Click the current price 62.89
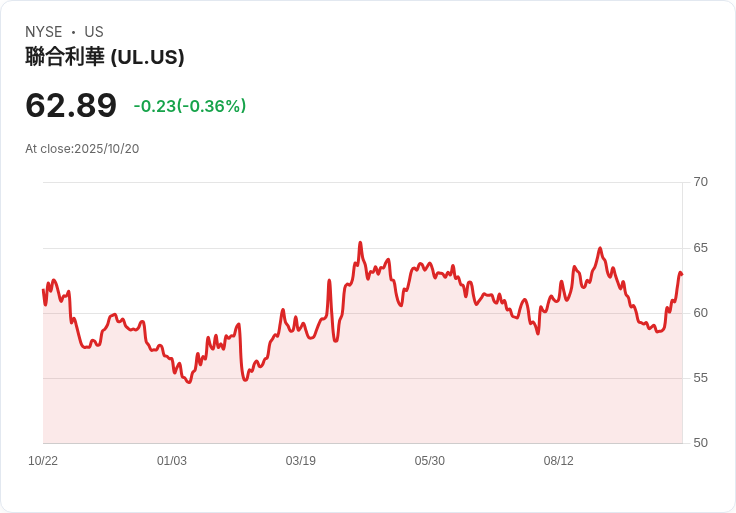The image size is (736, 513). click(71, 105)
